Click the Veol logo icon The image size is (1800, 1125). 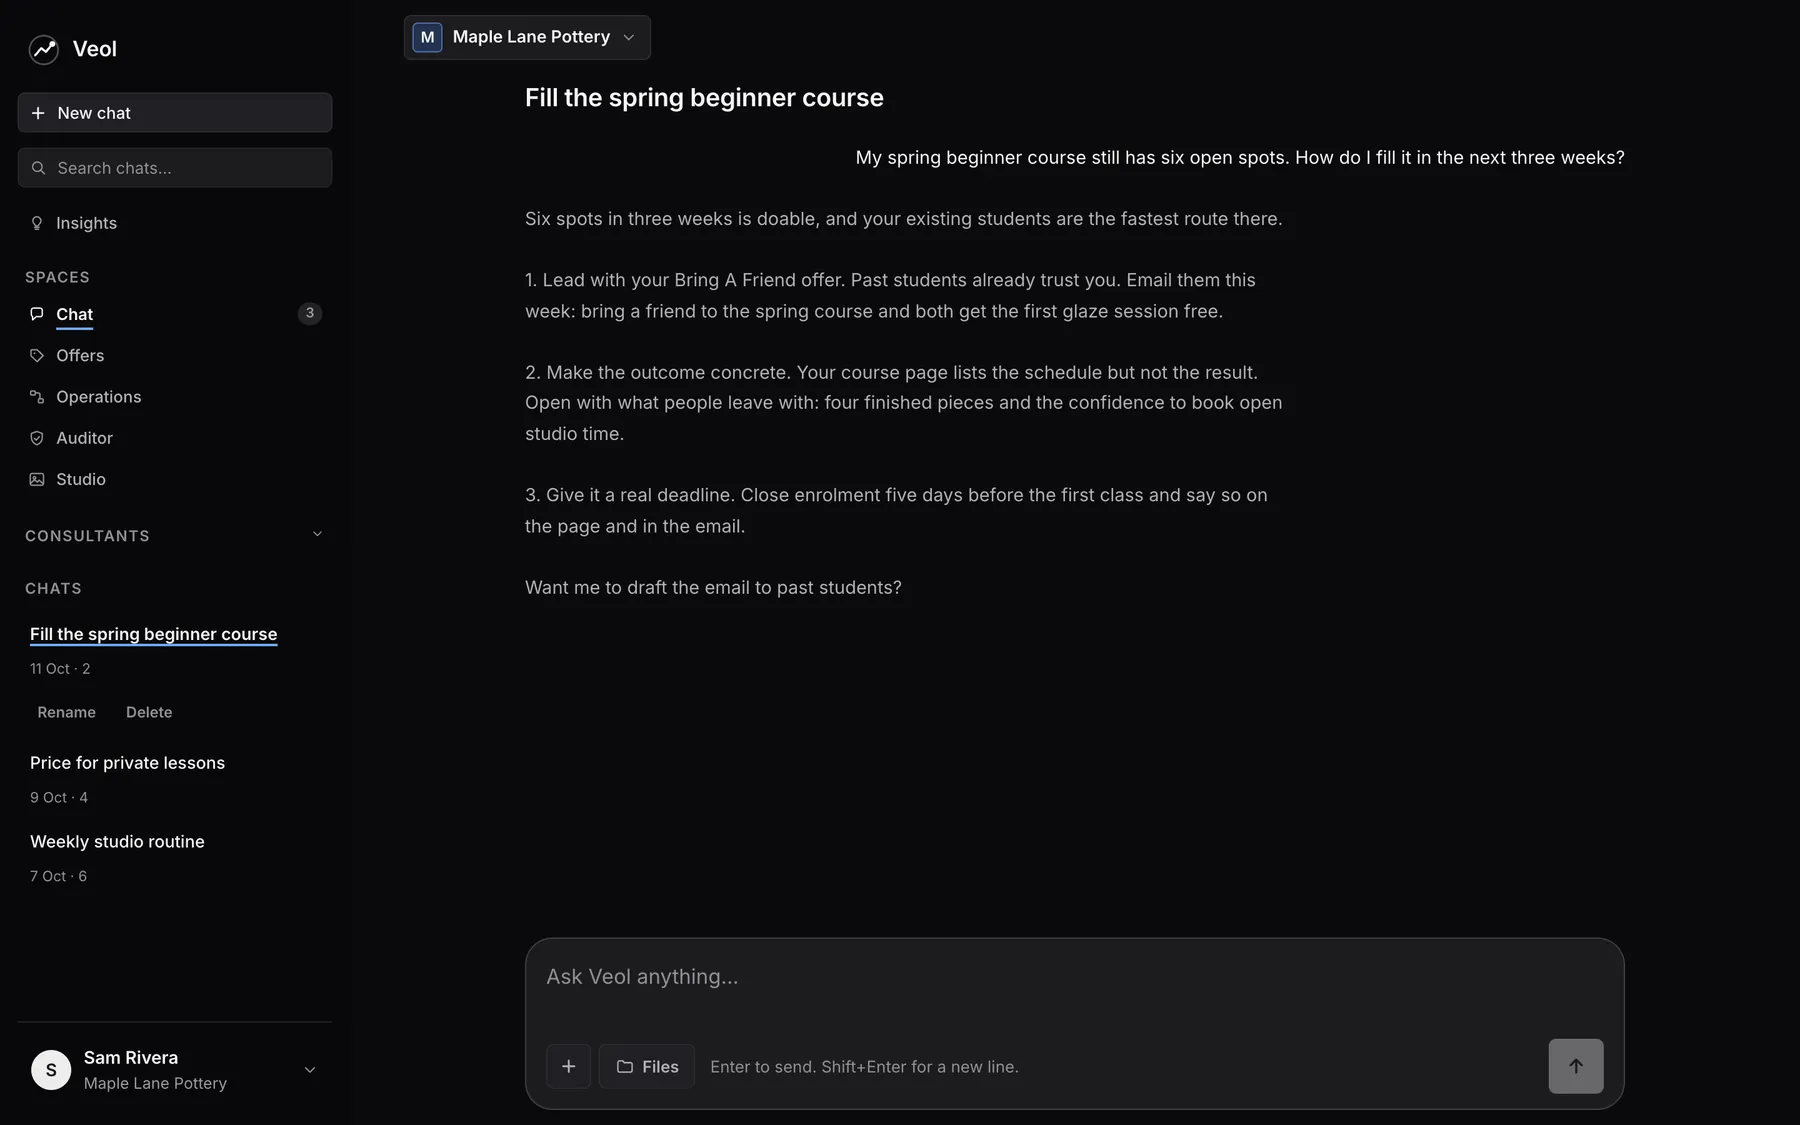click(44, 49)
